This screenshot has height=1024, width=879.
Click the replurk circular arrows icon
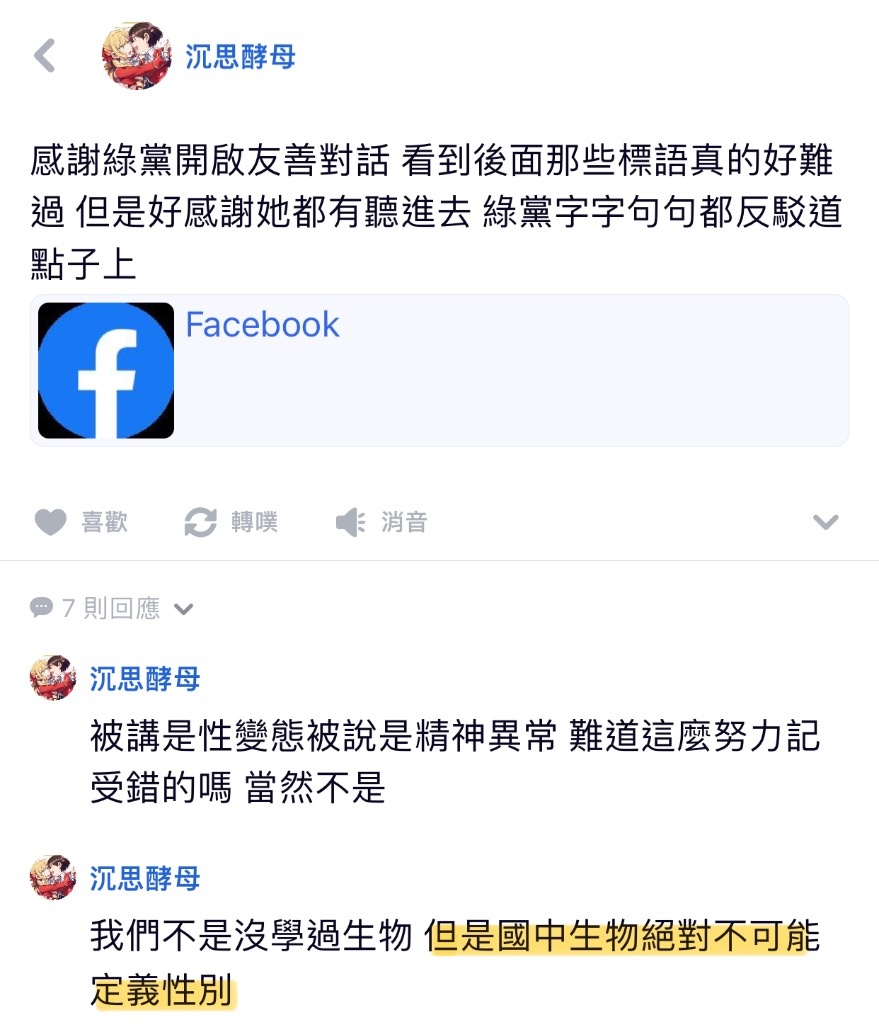coord(200,522)
